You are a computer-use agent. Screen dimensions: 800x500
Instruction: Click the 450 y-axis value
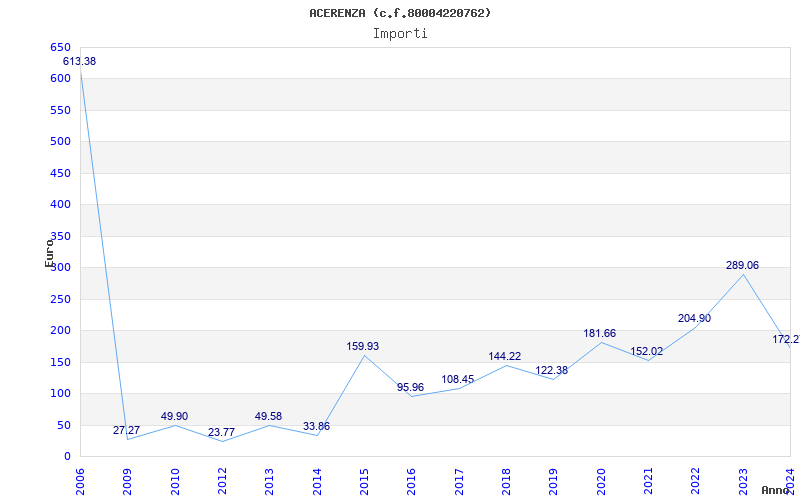point(60,173)
